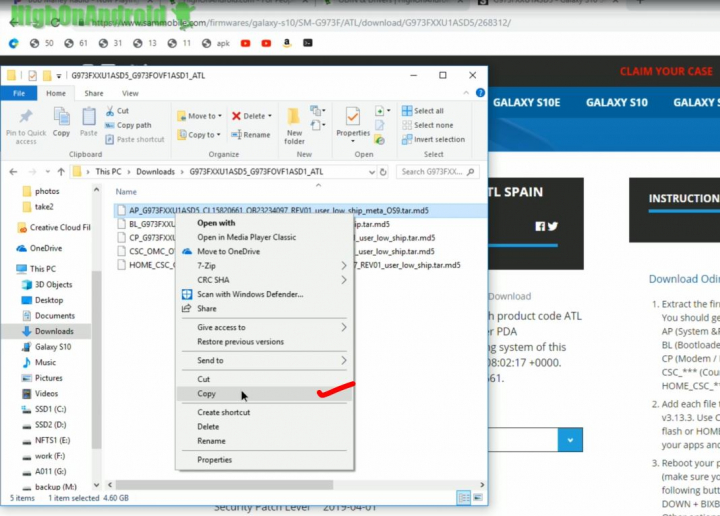Open the File ribbon tab
Screen dimensions: 720x516
click(19, 93)
